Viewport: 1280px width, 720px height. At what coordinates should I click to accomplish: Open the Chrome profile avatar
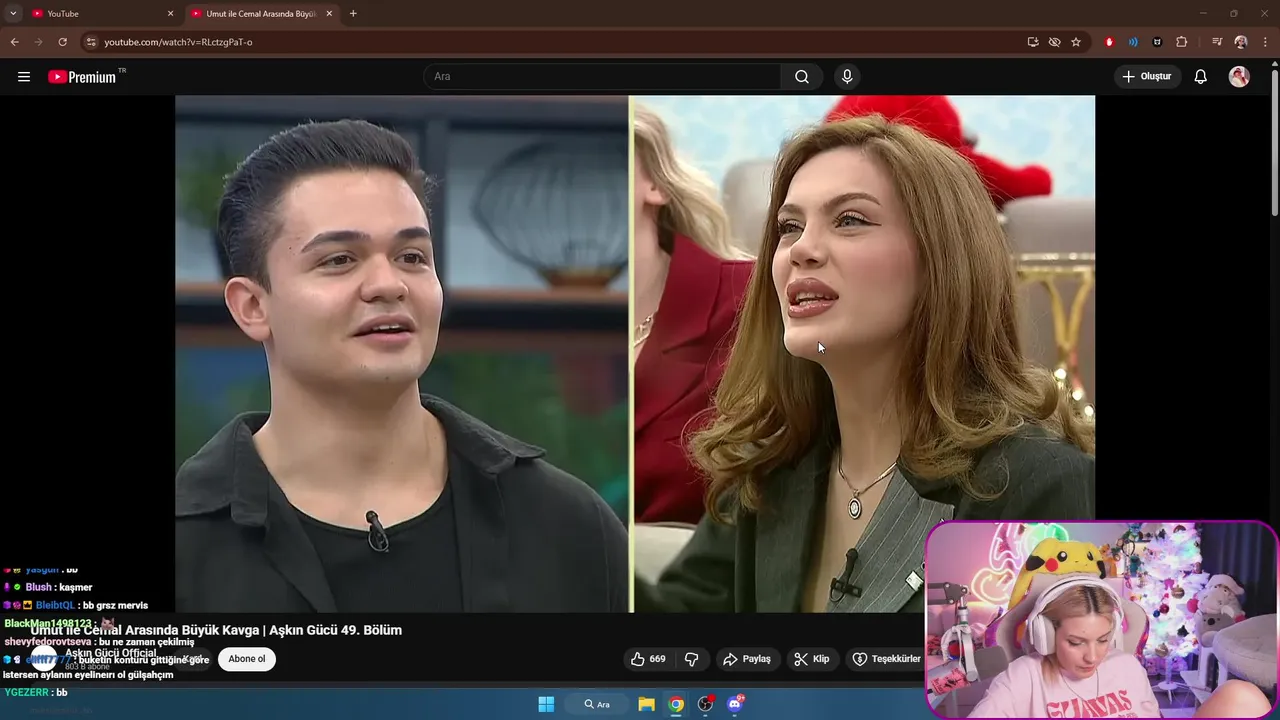click(1241, 42)
